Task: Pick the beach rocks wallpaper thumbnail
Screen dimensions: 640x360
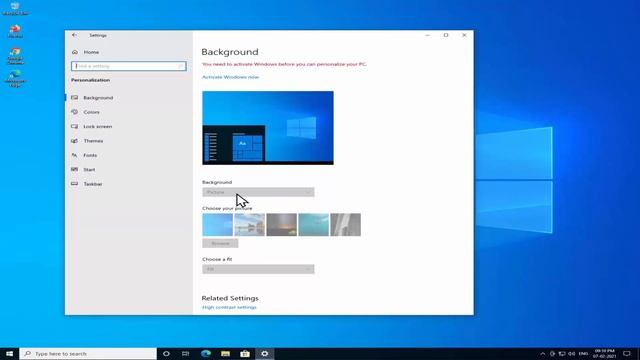Action: click(x=249, y=225)
